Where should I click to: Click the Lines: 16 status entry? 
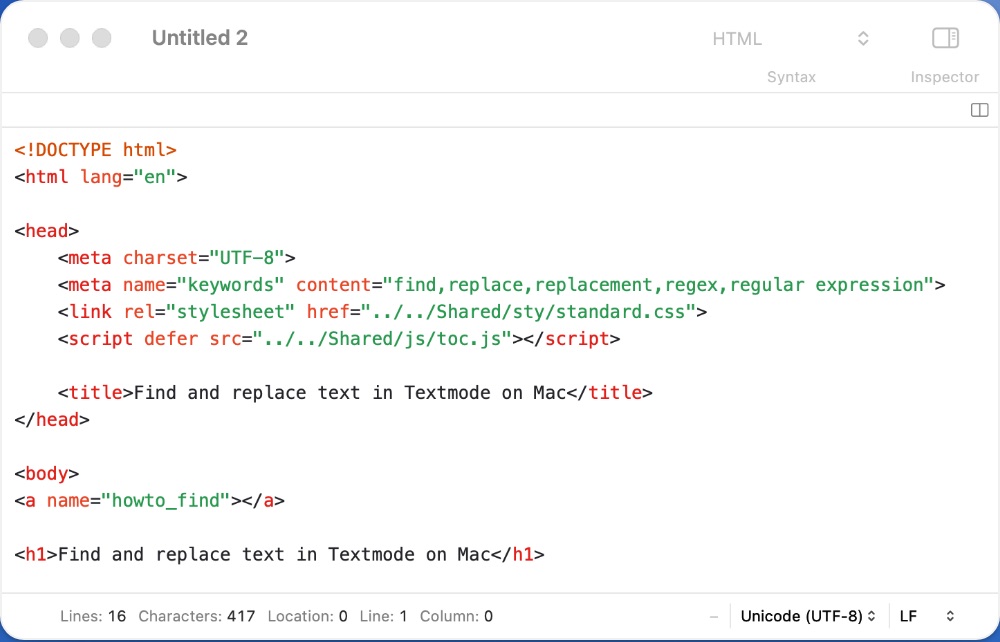click(93, 616)
